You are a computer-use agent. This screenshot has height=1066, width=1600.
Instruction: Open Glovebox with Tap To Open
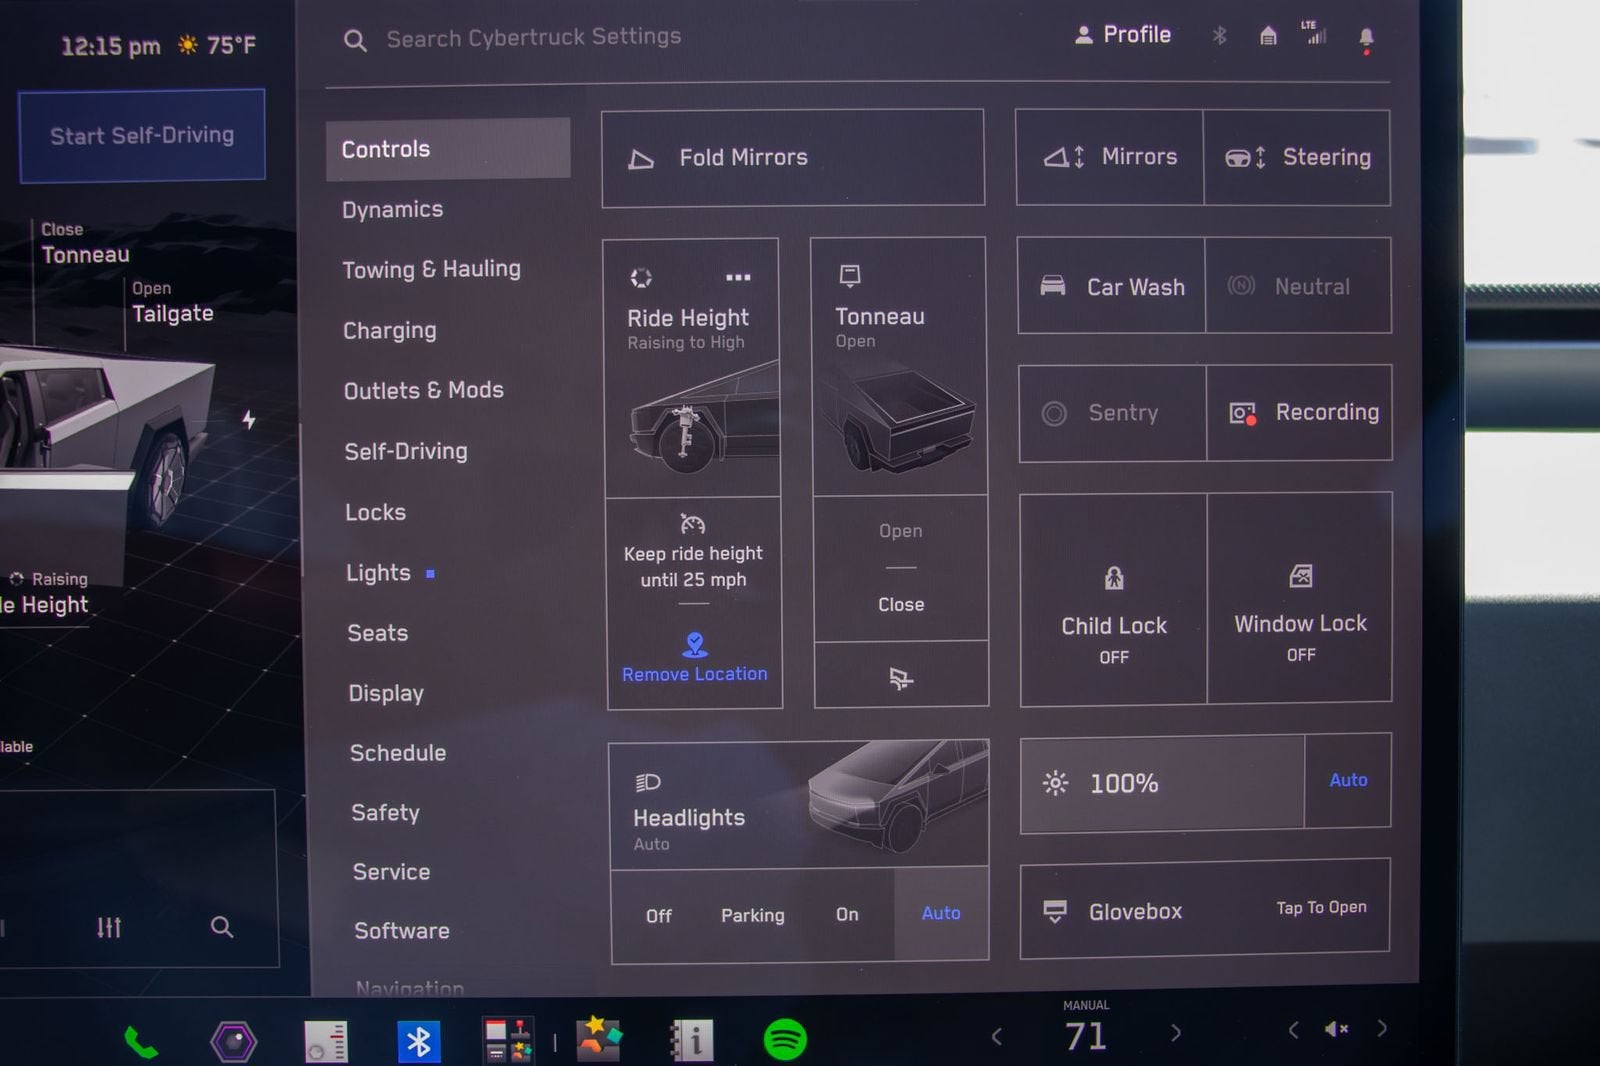[1205, 910]
